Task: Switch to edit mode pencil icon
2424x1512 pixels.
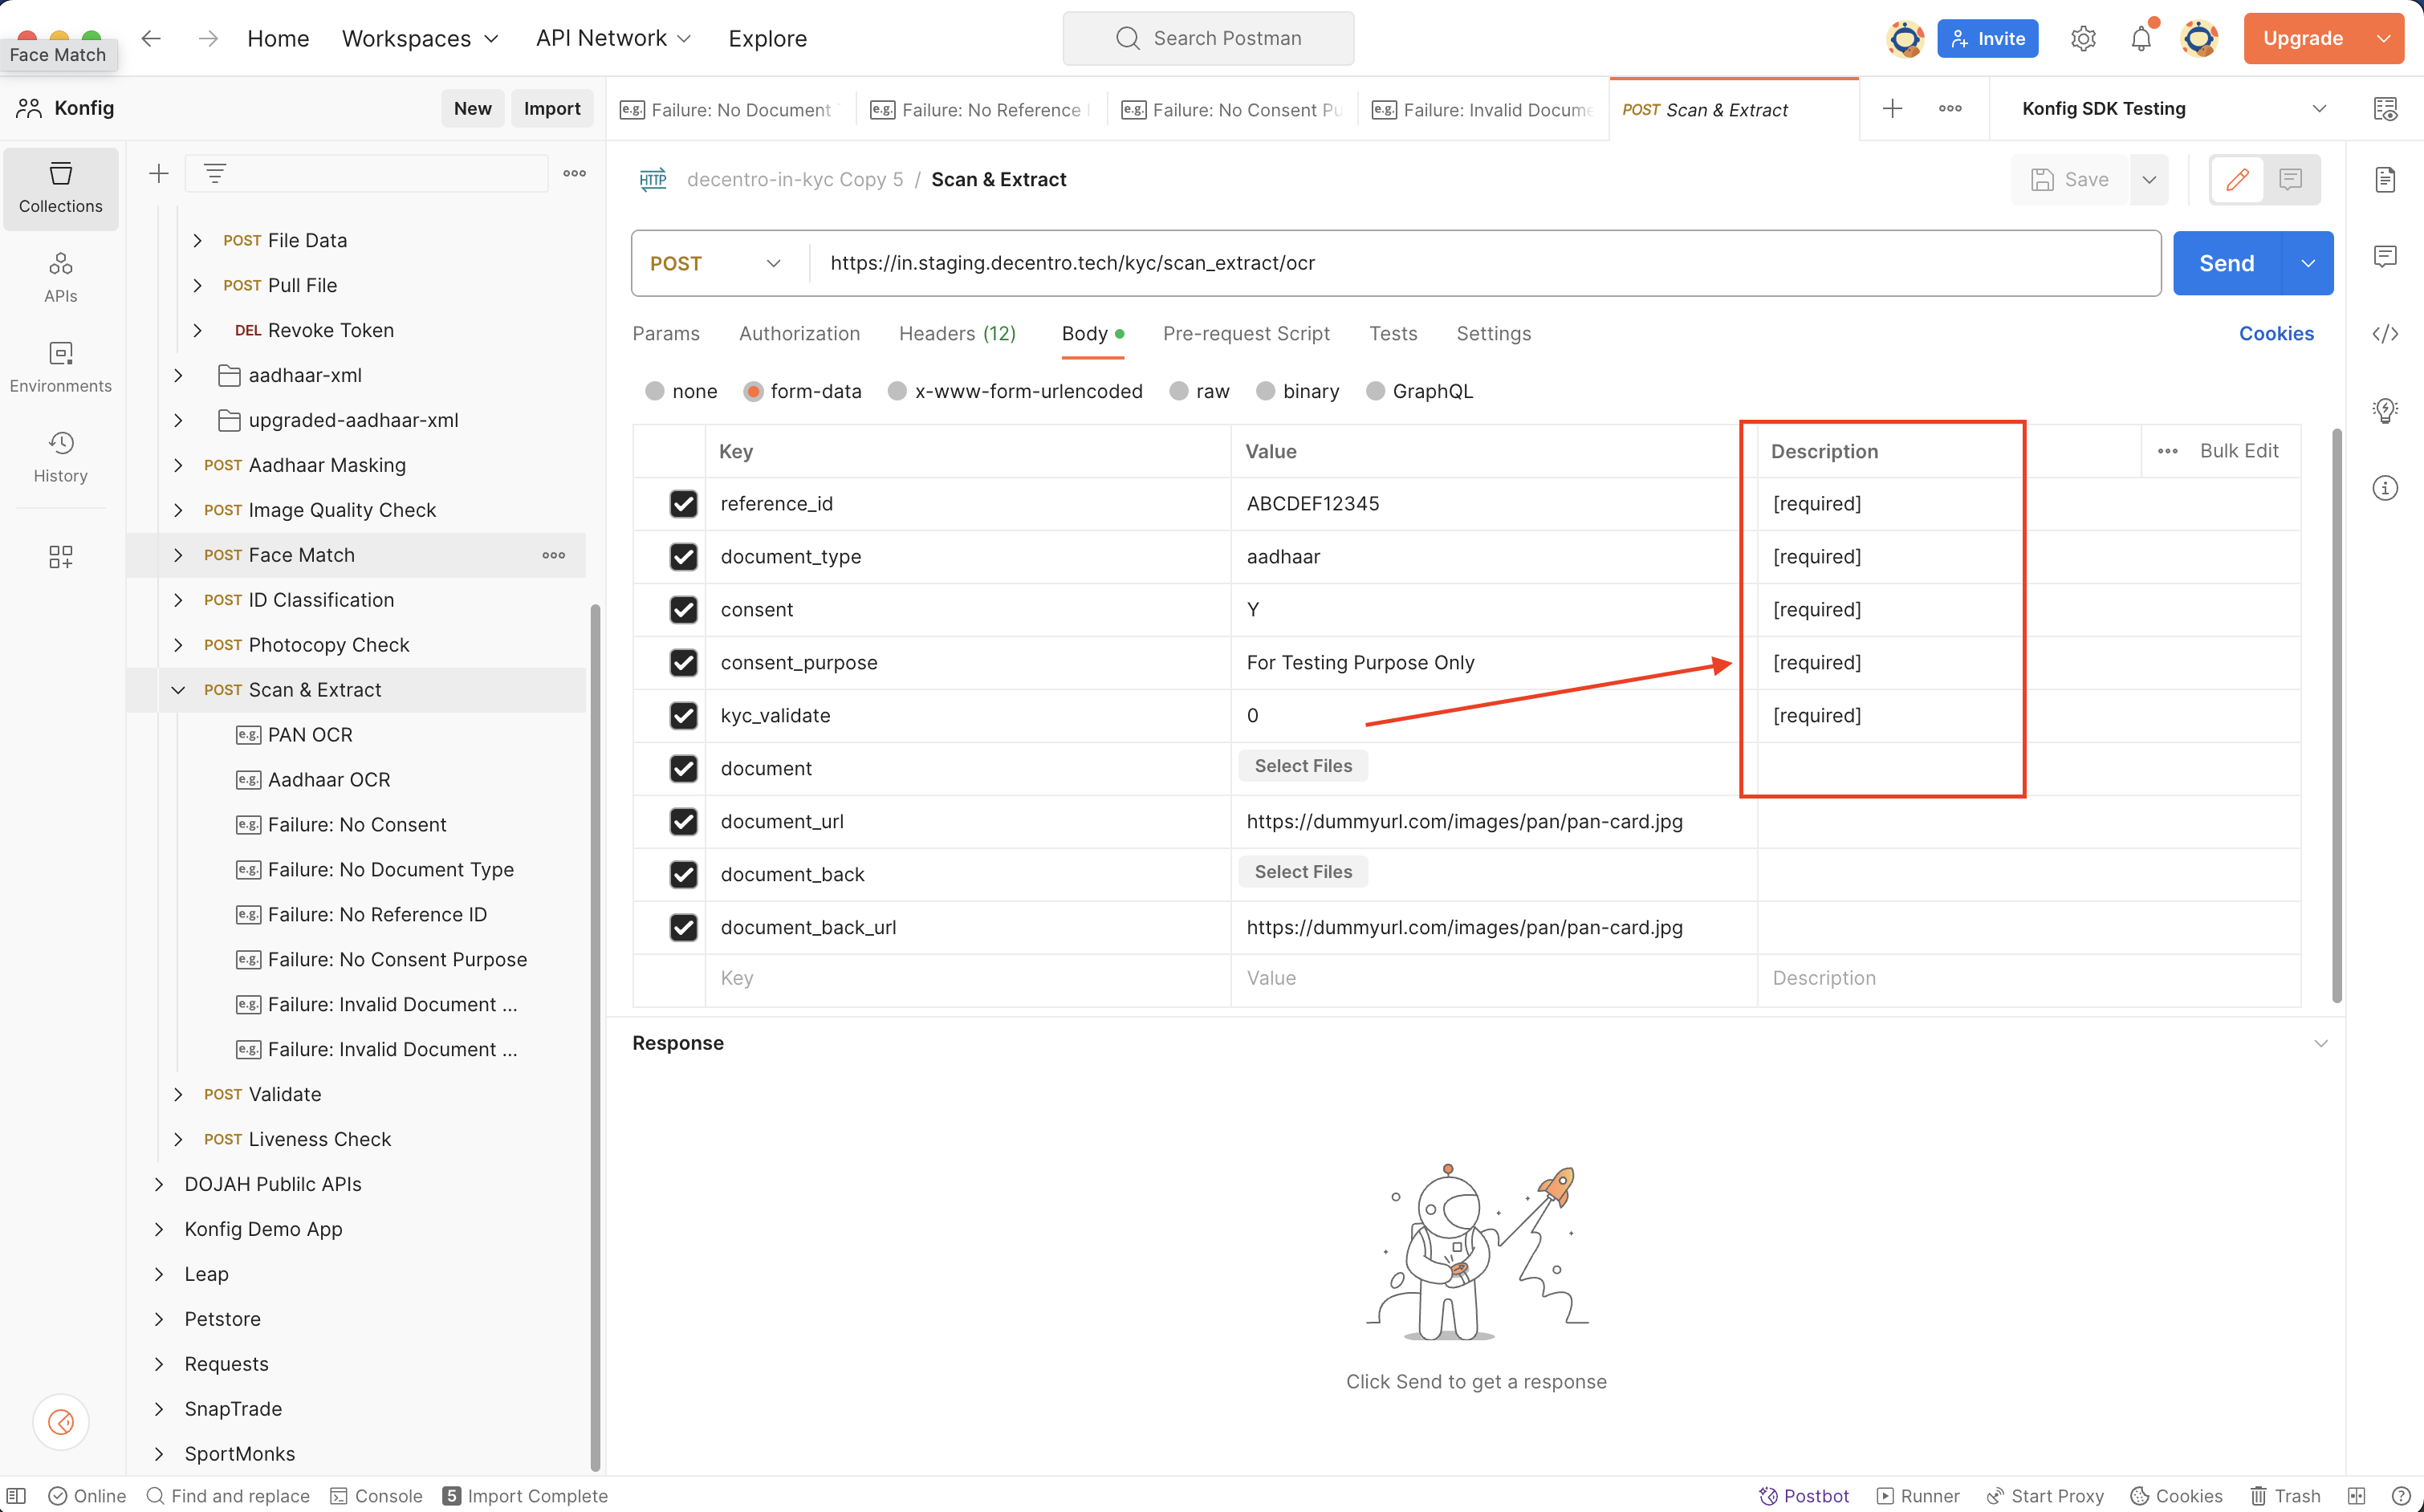Action: tap(2238, 179)
